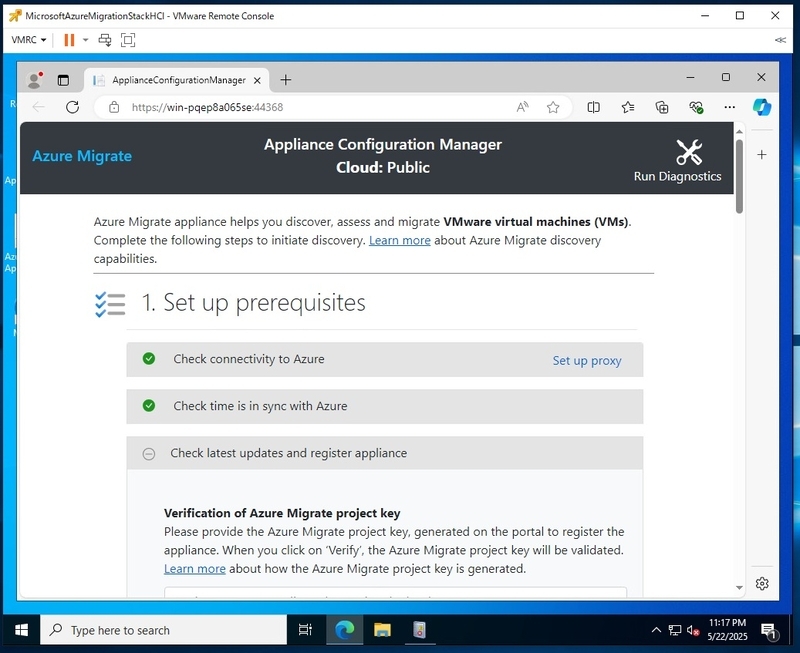Toggle Edge split screen

tap(593, 107)
